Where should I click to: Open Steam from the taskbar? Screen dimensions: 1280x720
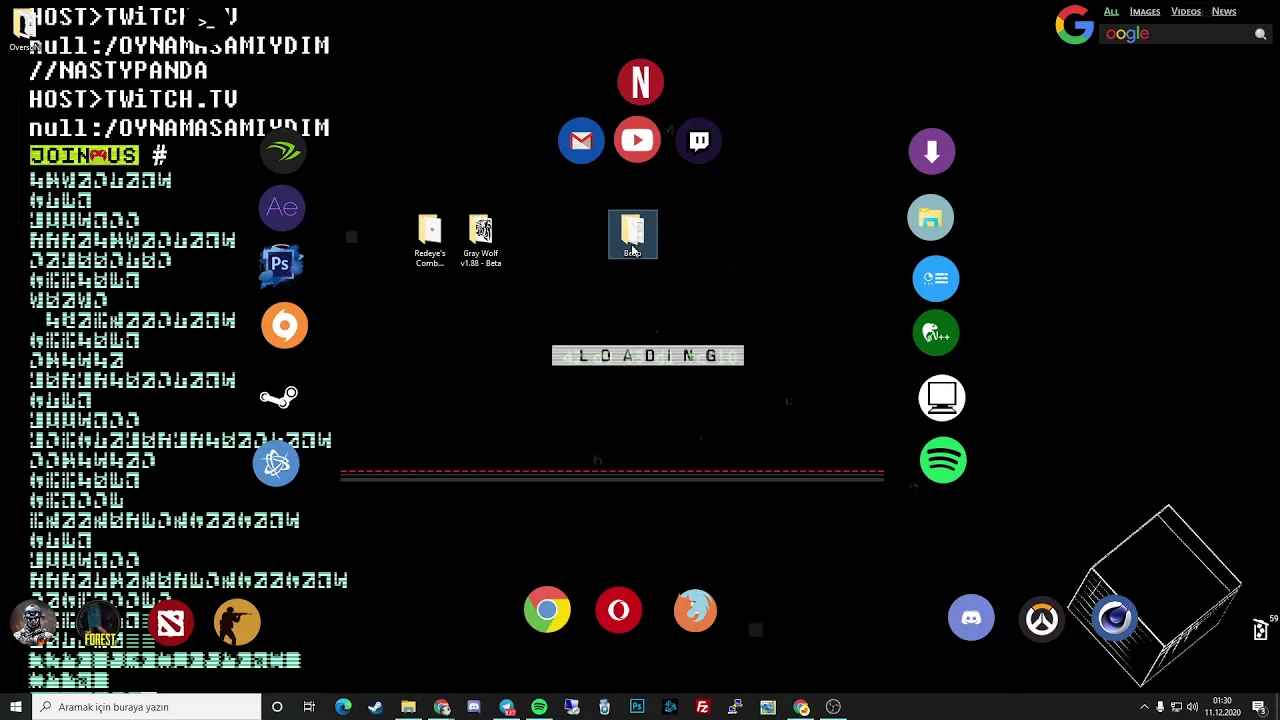pos(375,707)
